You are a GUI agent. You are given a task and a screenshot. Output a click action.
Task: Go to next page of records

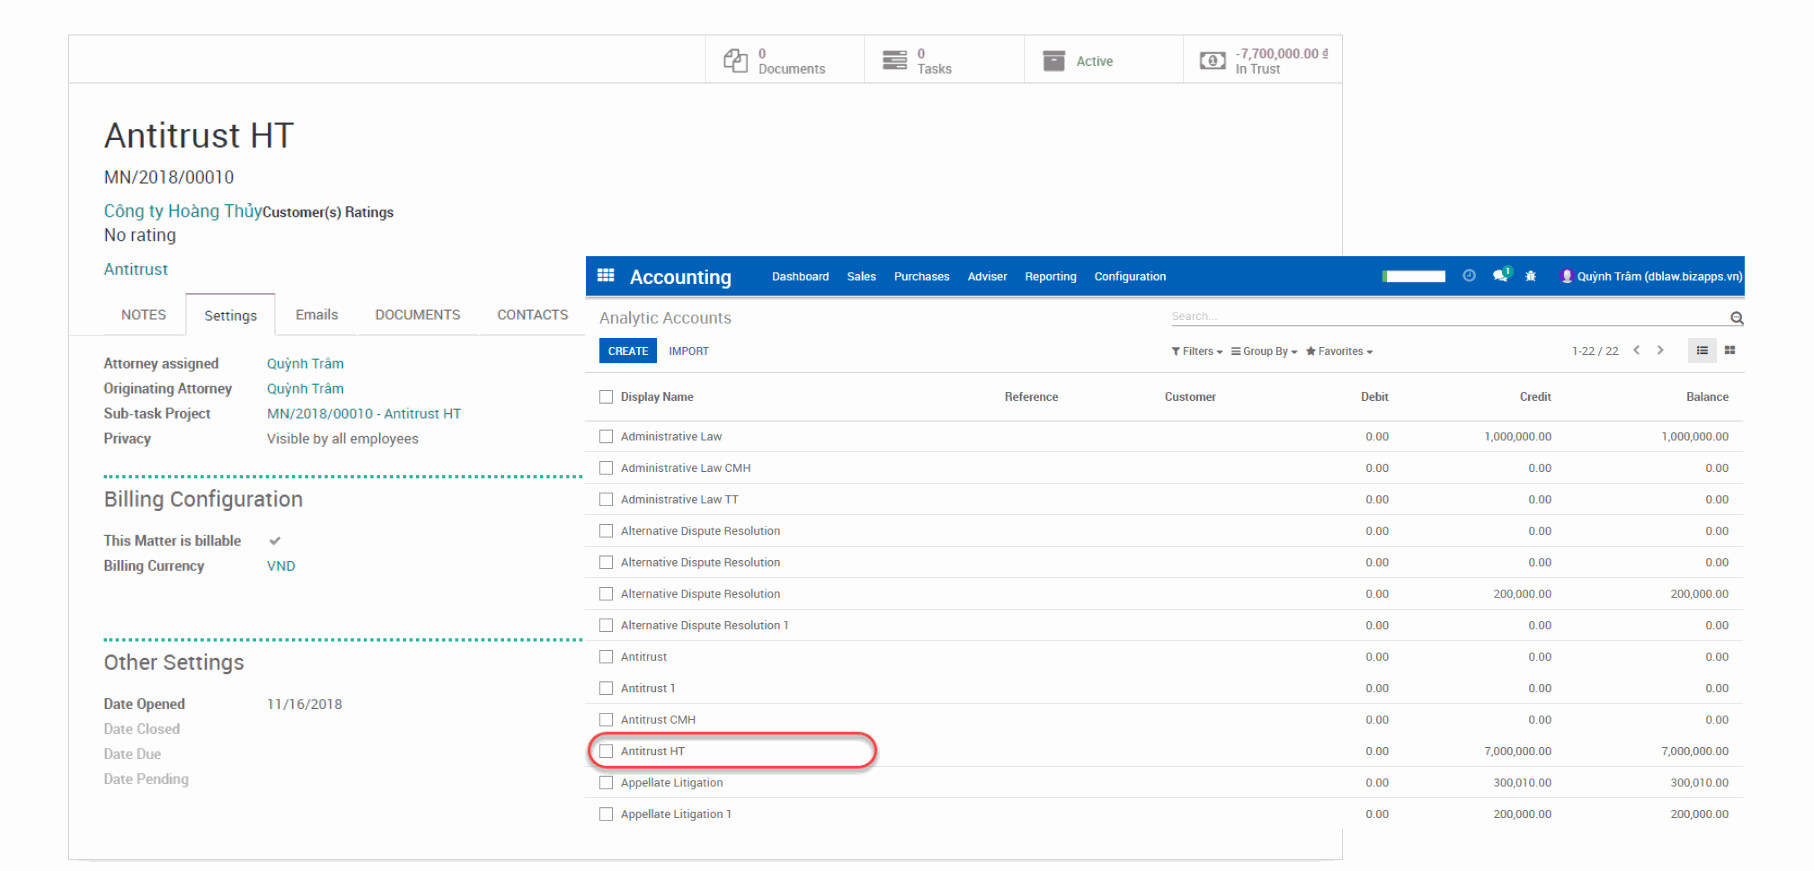[x=1661, y=350]
